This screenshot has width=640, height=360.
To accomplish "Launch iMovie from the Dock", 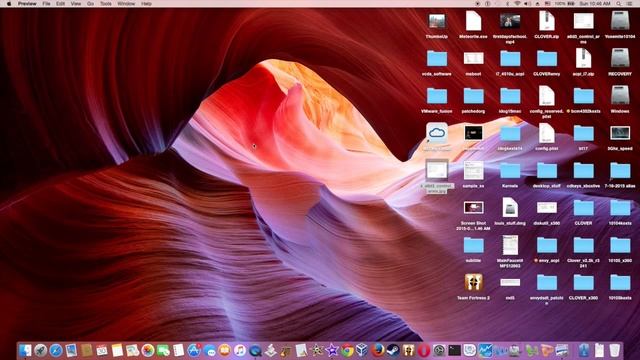I will click(332, 350).
